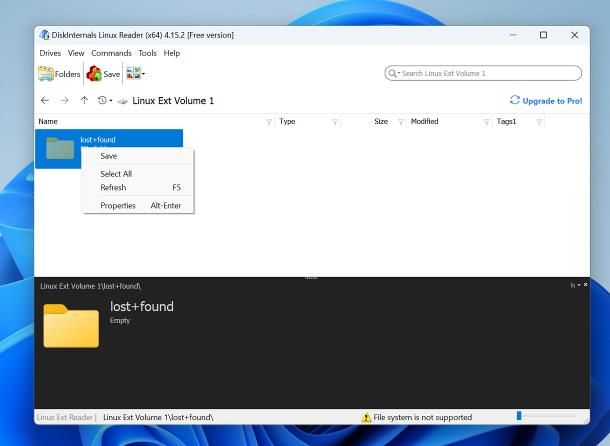This screenshot has width=610, height=446.
Task: Click the preview panel splitter grip
Action: 311,278
